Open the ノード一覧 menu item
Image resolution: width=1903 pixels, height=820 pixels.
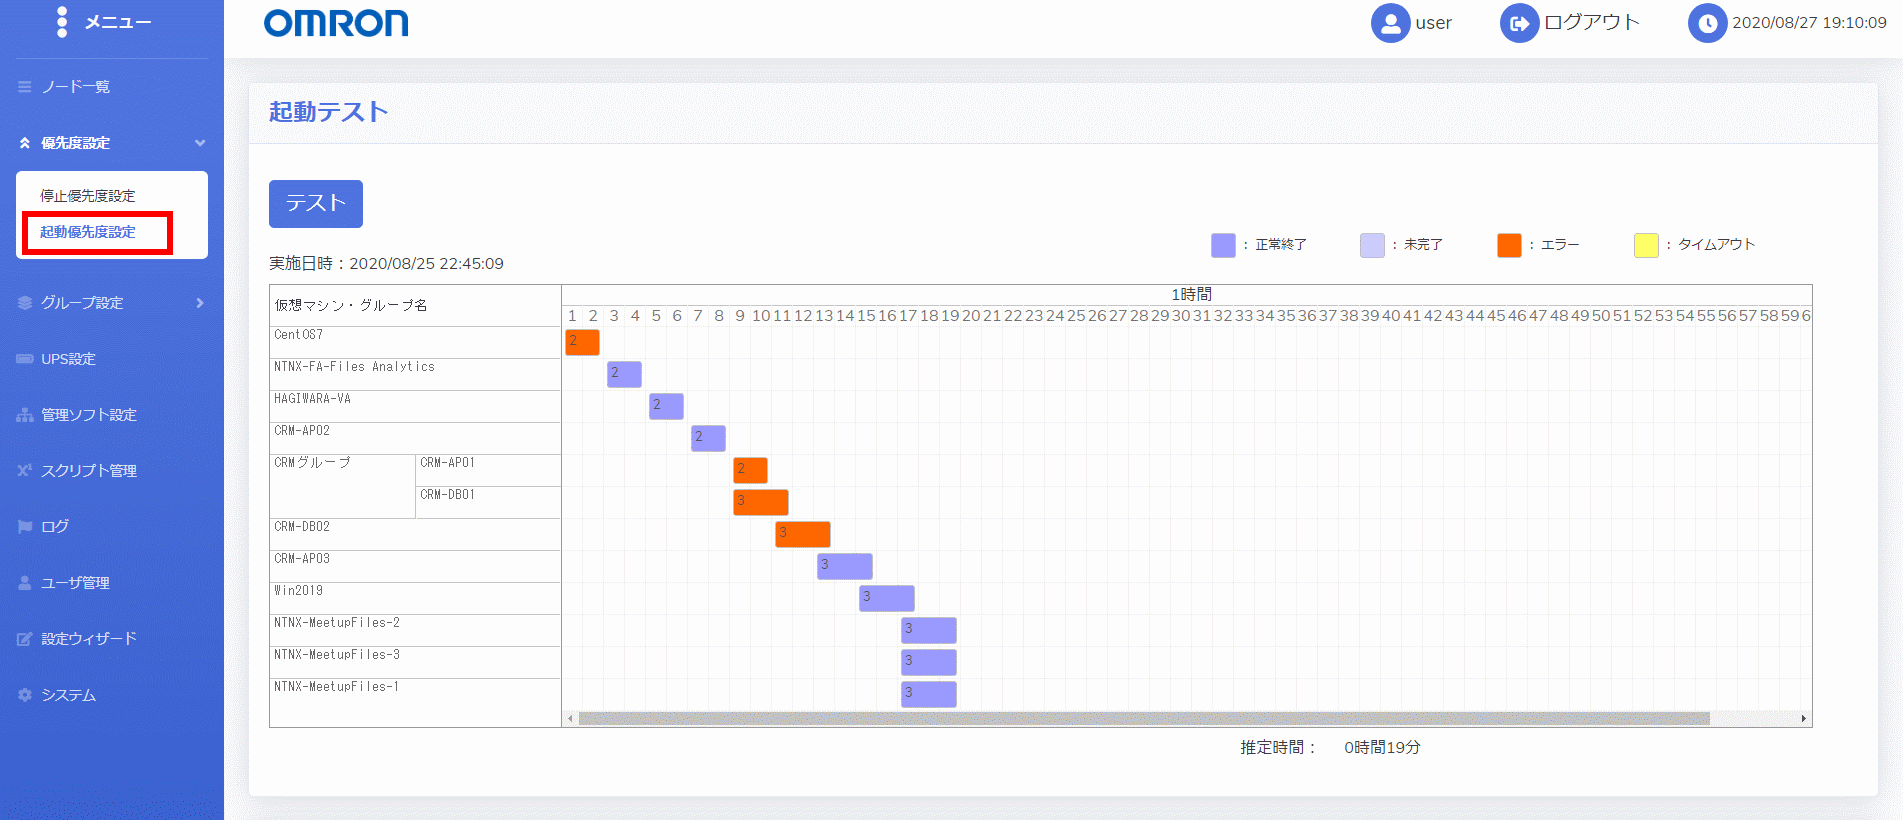[x=76, y=87]
